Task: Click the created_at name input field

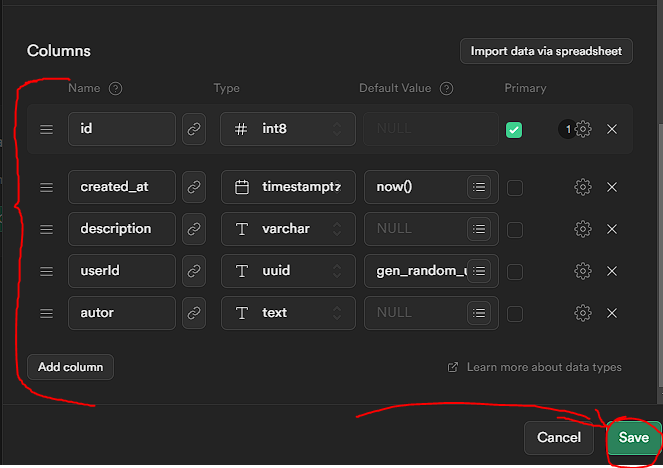Action: [x=122, y=187]
